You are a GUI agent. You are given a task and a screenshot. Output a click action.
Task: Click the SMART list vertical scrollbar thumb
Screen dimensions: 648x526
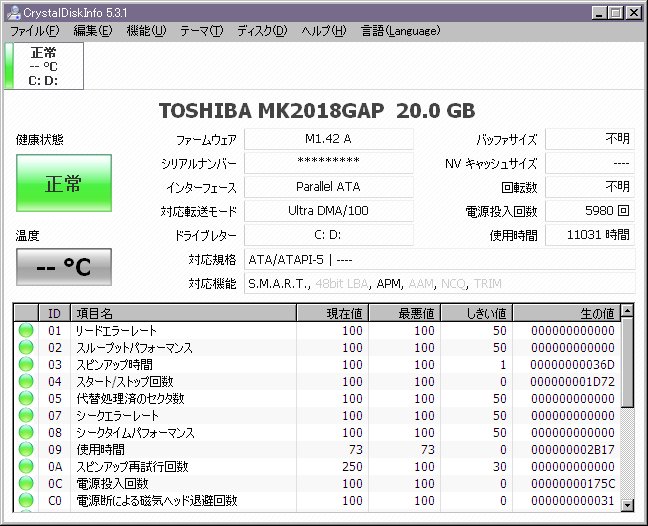[x=627, y=362]
